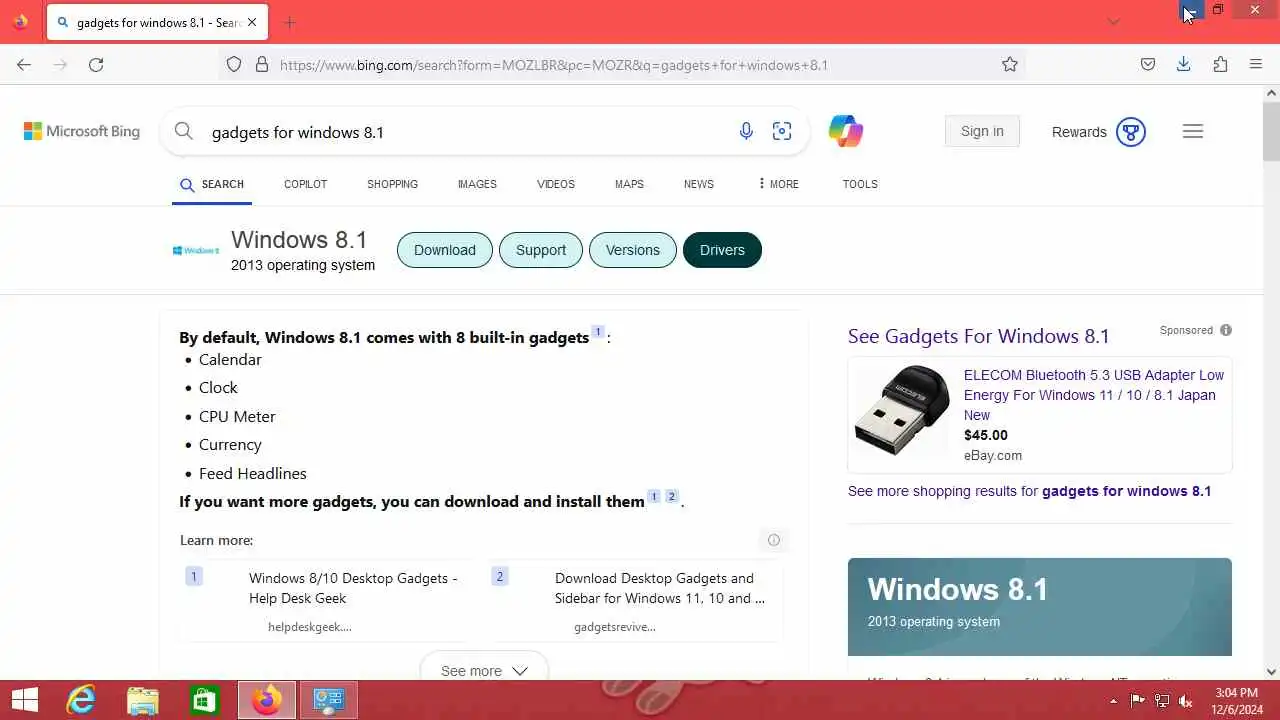Open the ELECOM Bluetooth USB Adapter link

1094,395
